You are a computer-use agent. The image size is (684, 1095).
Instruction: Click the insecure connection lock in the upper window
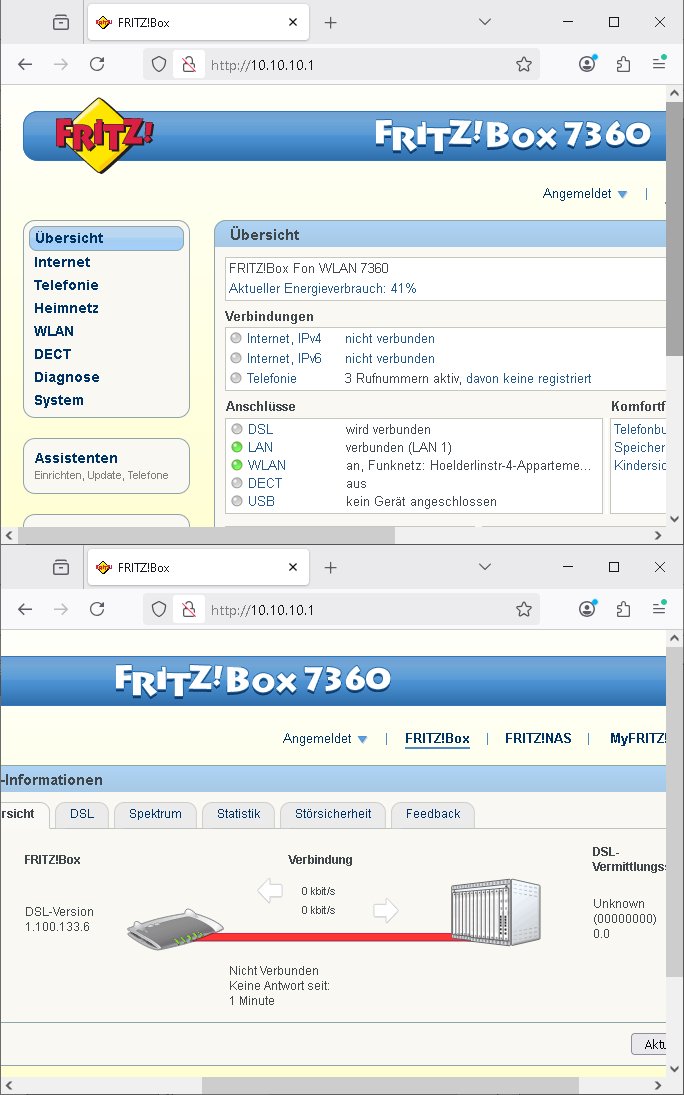186,64
